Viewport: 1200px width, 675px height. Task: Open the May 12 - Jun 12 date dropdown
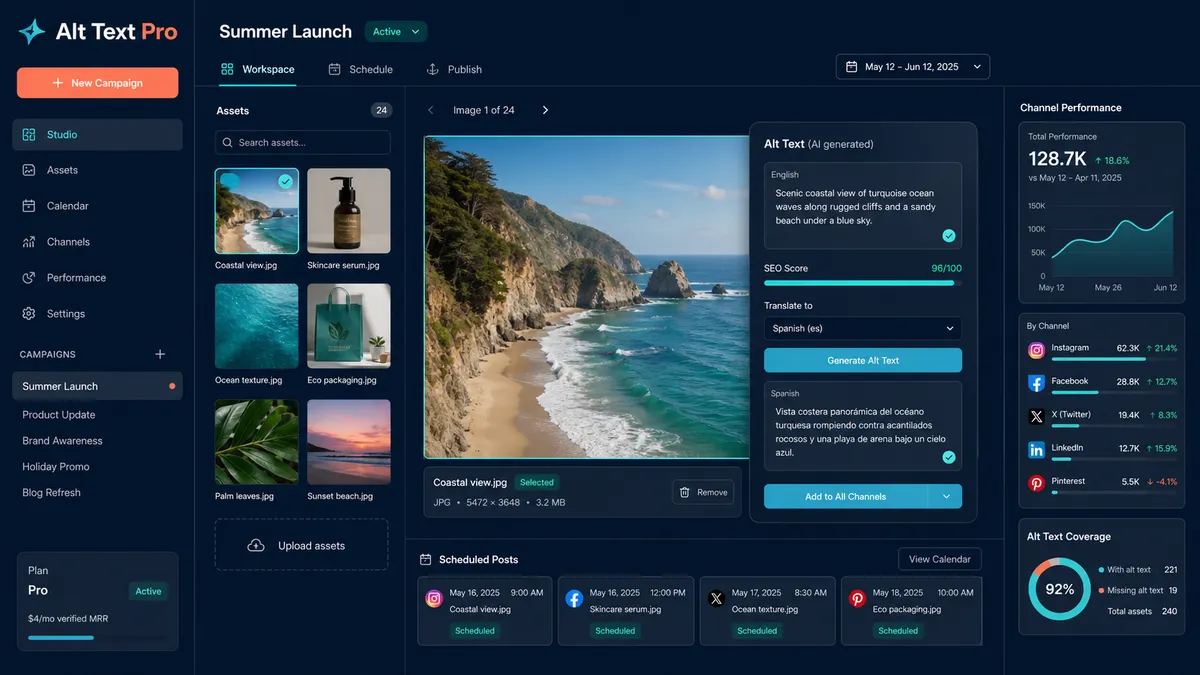click(x=913, y=67)
